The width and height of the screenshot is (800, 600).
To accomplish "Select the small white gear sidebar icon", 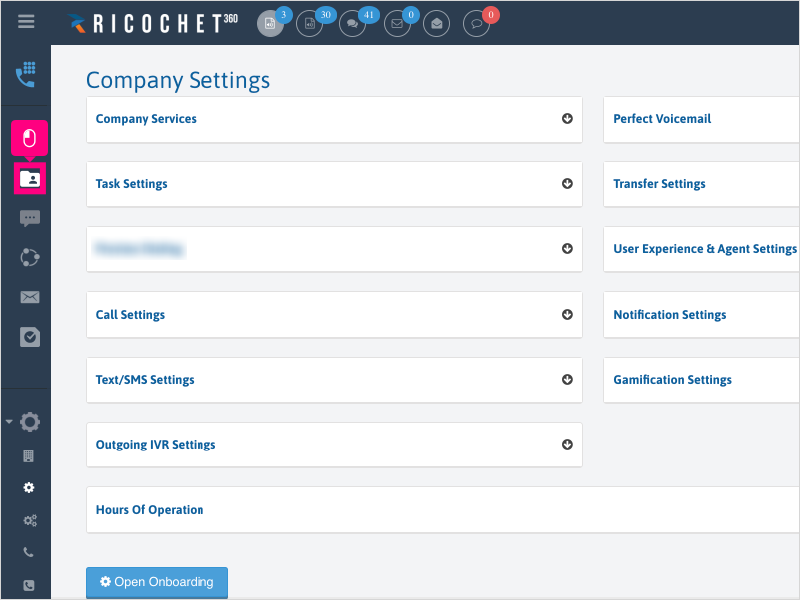I will (29, 488).
